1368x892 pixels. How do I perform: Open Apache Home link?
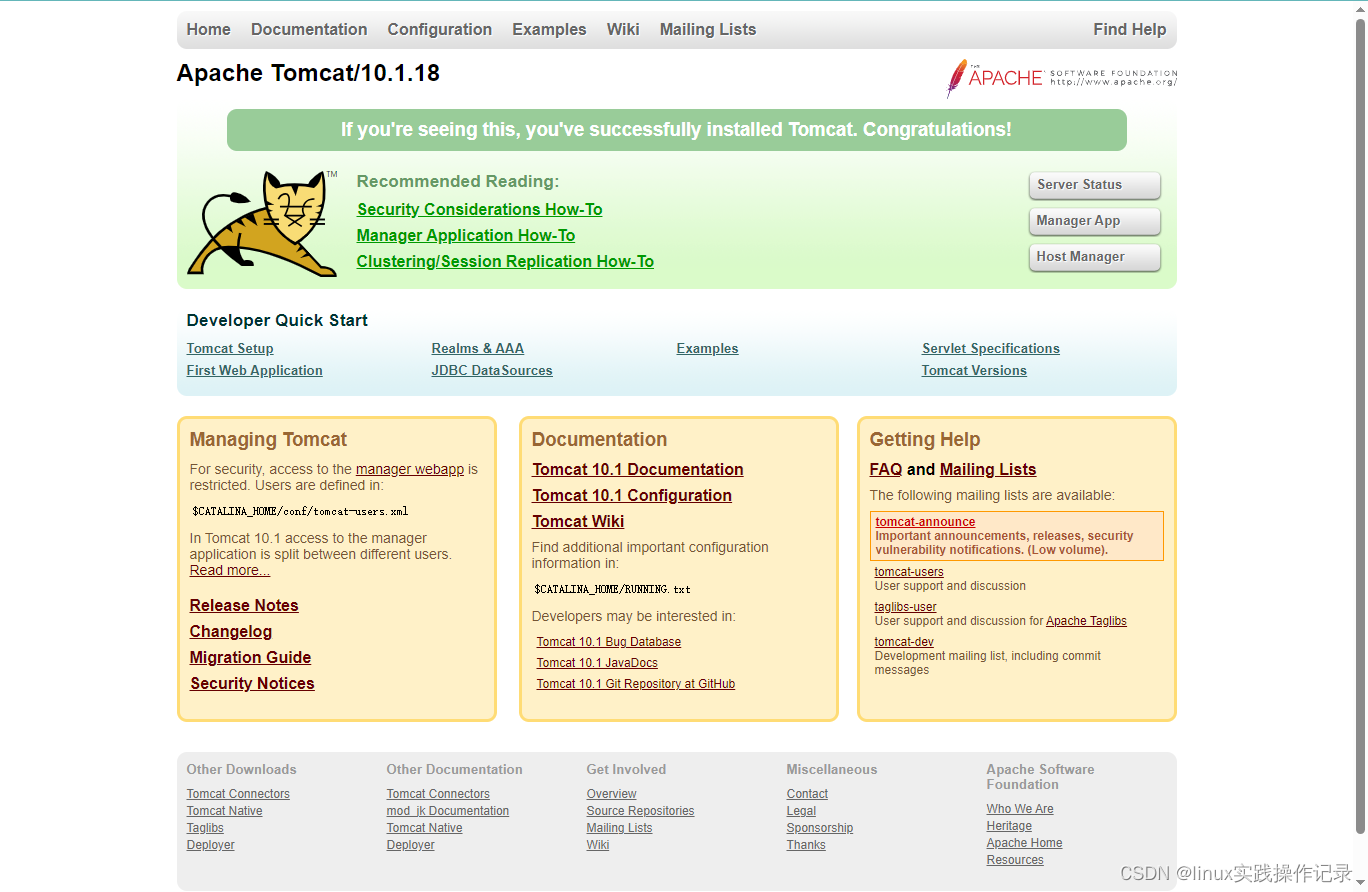click(1024, 843)
